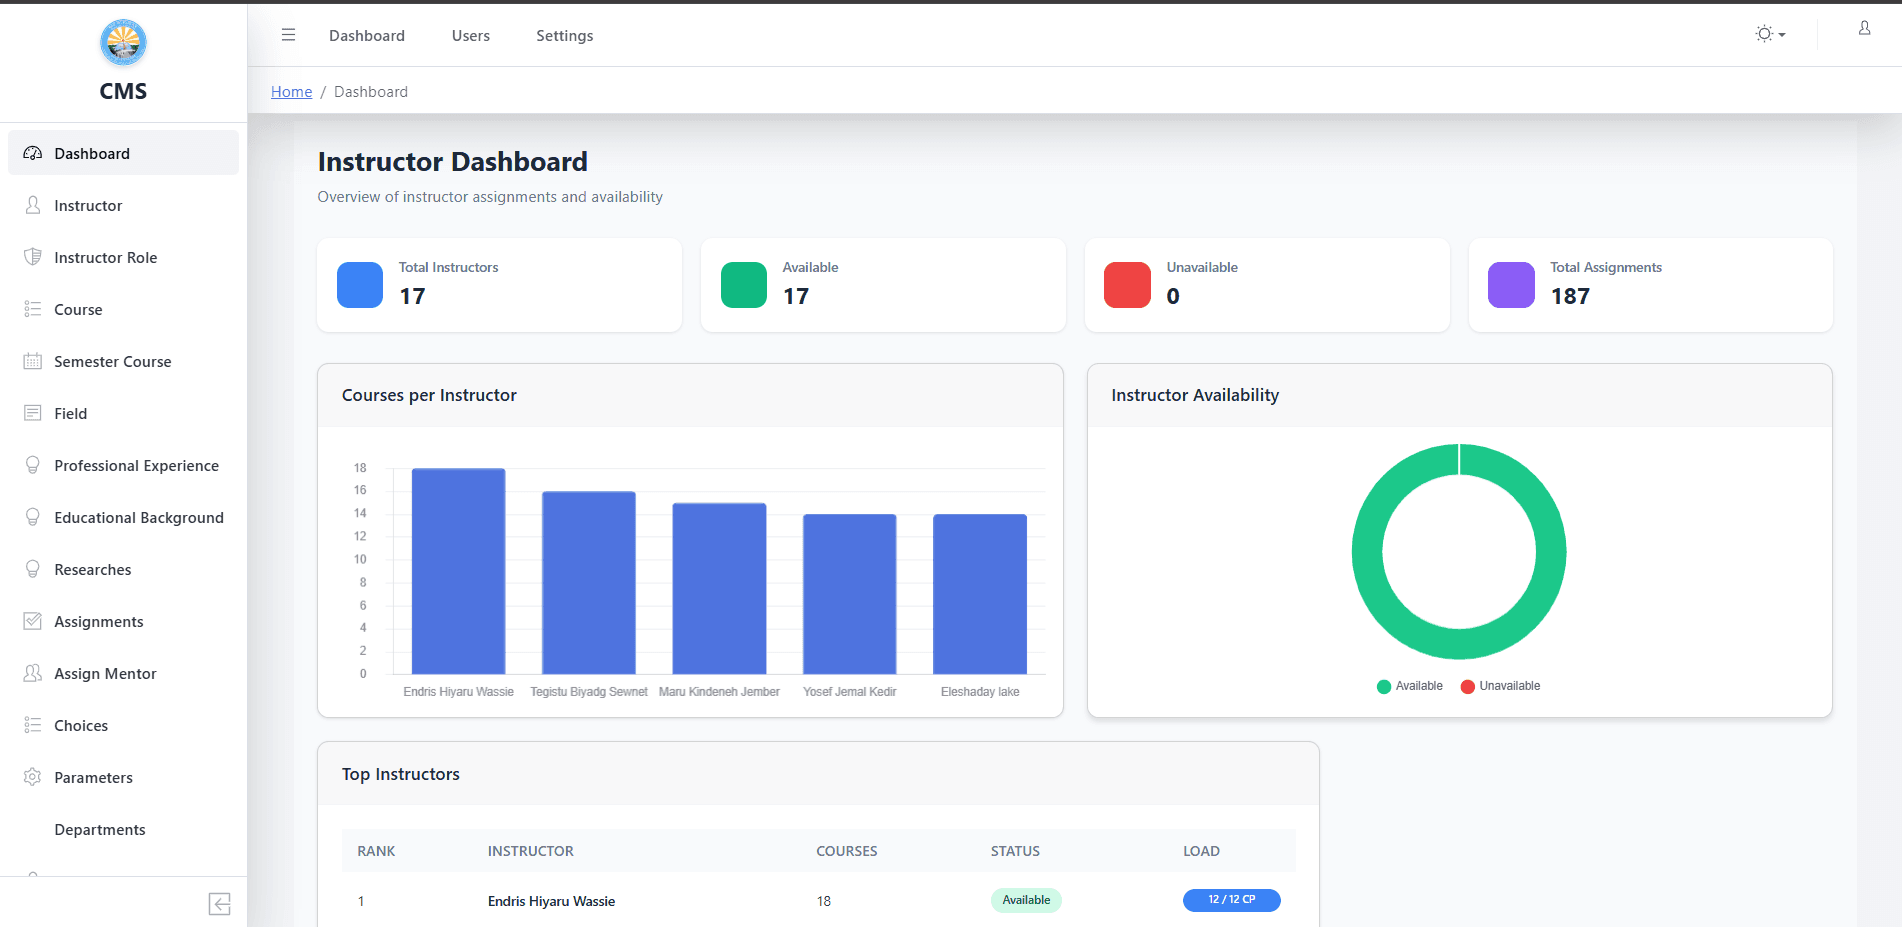Click the Course list icon
Screen dimensions: 1902x927
point(33,309)
